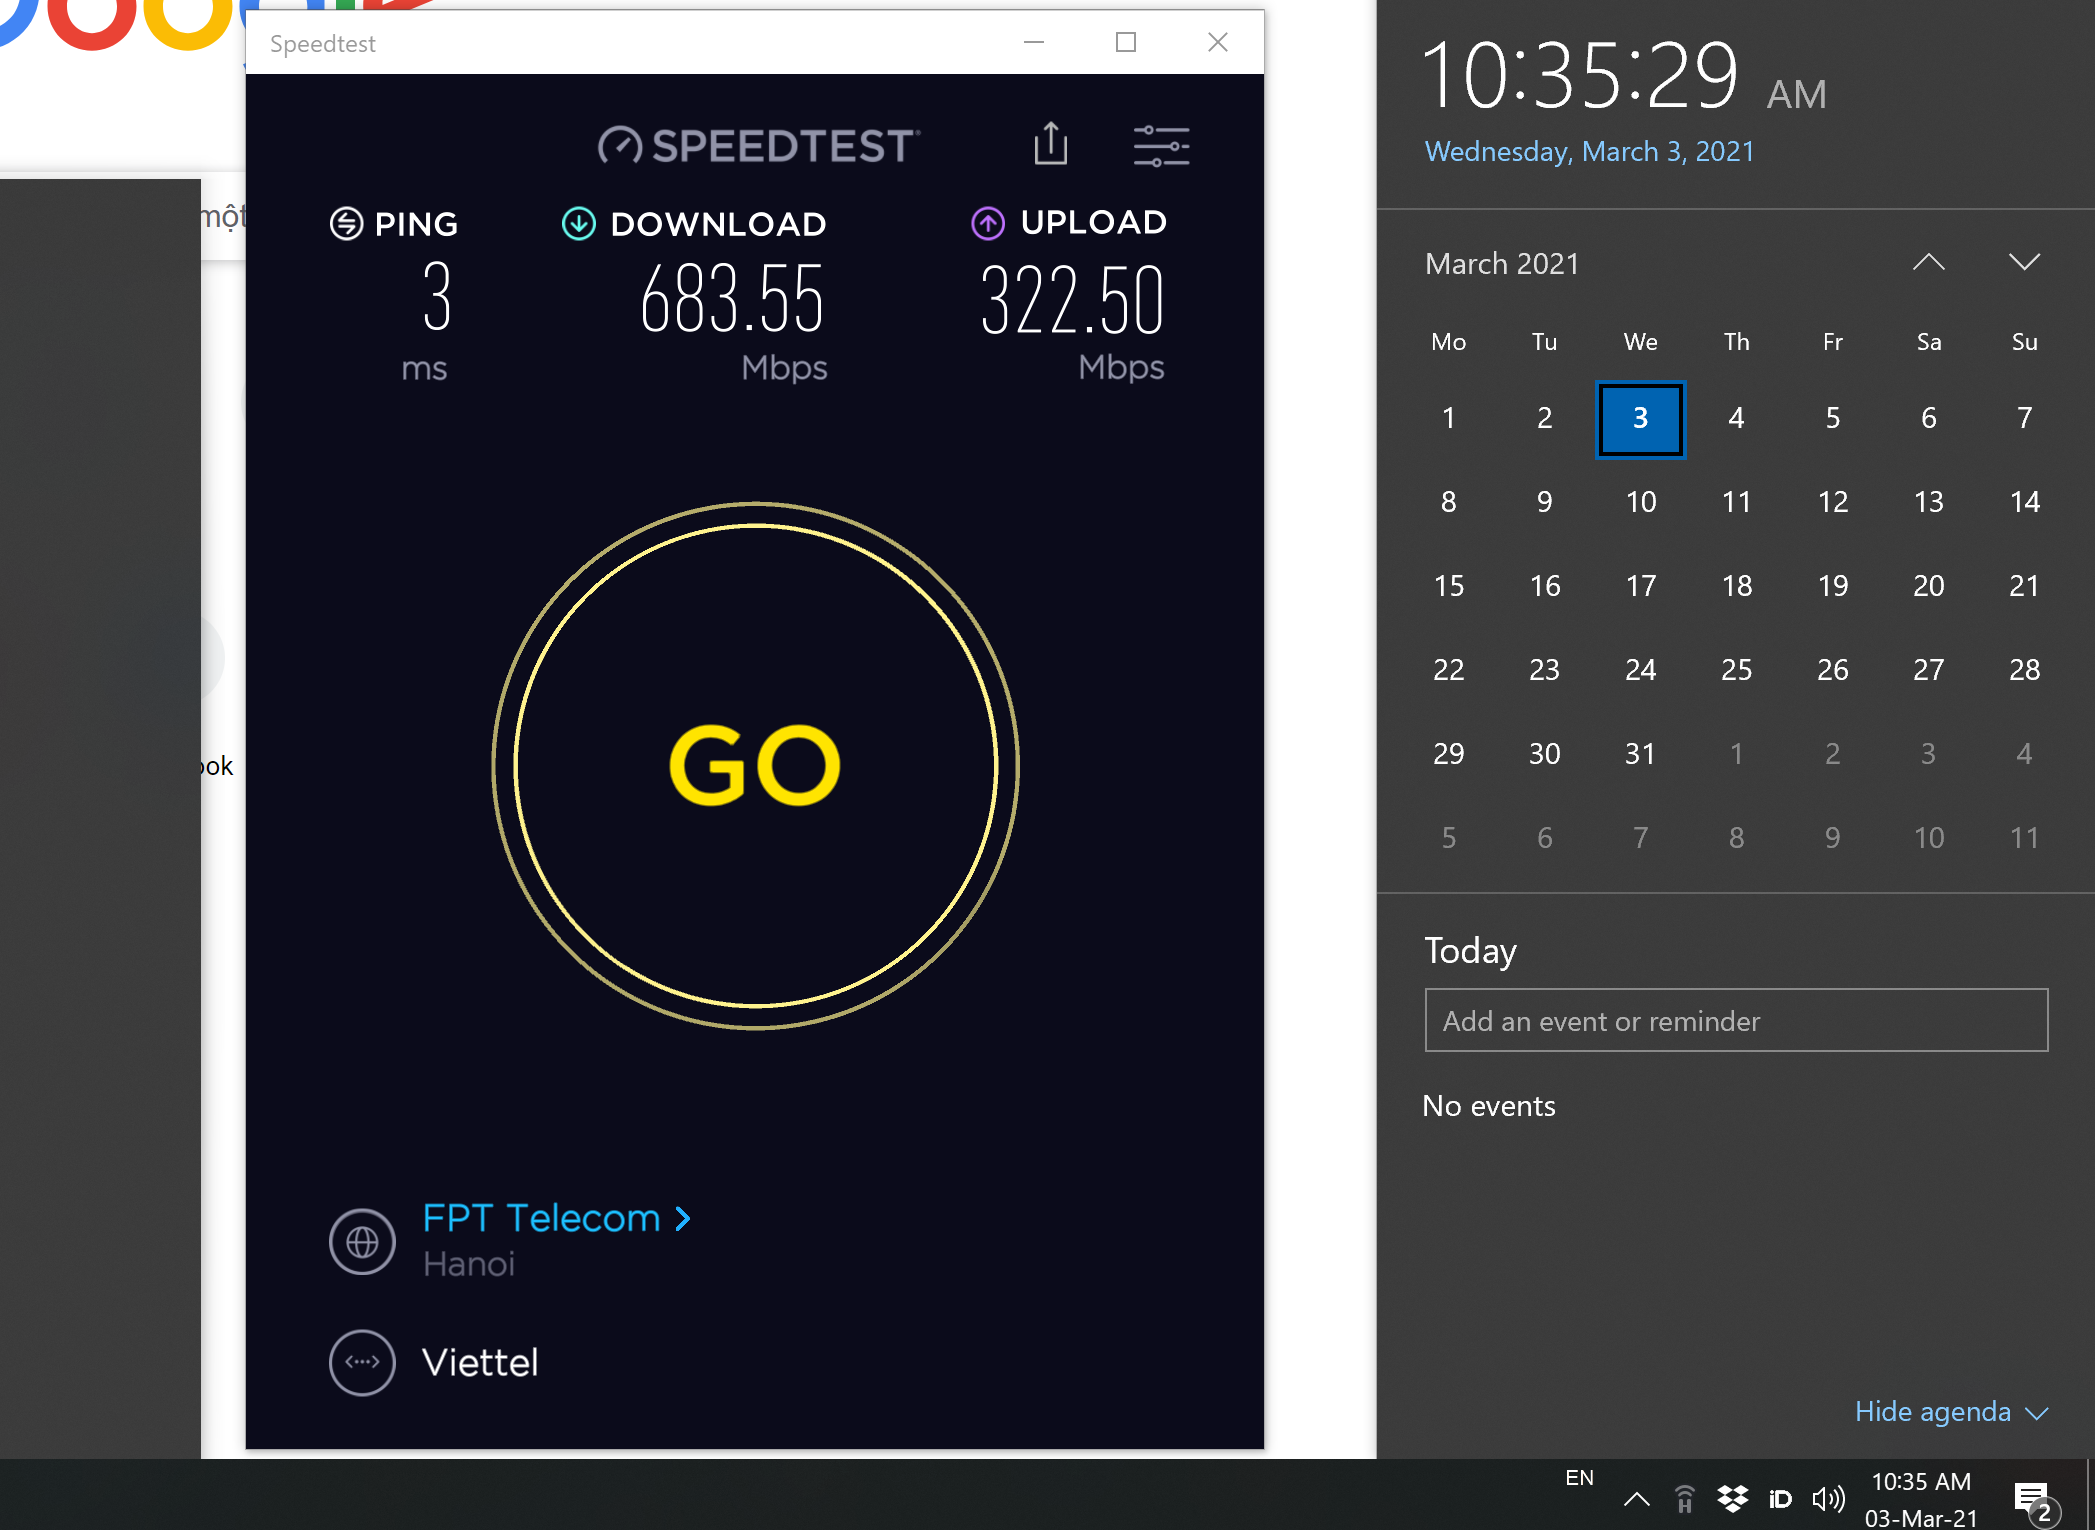Image resolution: width=2095 pixels, height=1530 pixels.
Task: Show hidden icons in system tray
Action: tap(1636, 1498)
